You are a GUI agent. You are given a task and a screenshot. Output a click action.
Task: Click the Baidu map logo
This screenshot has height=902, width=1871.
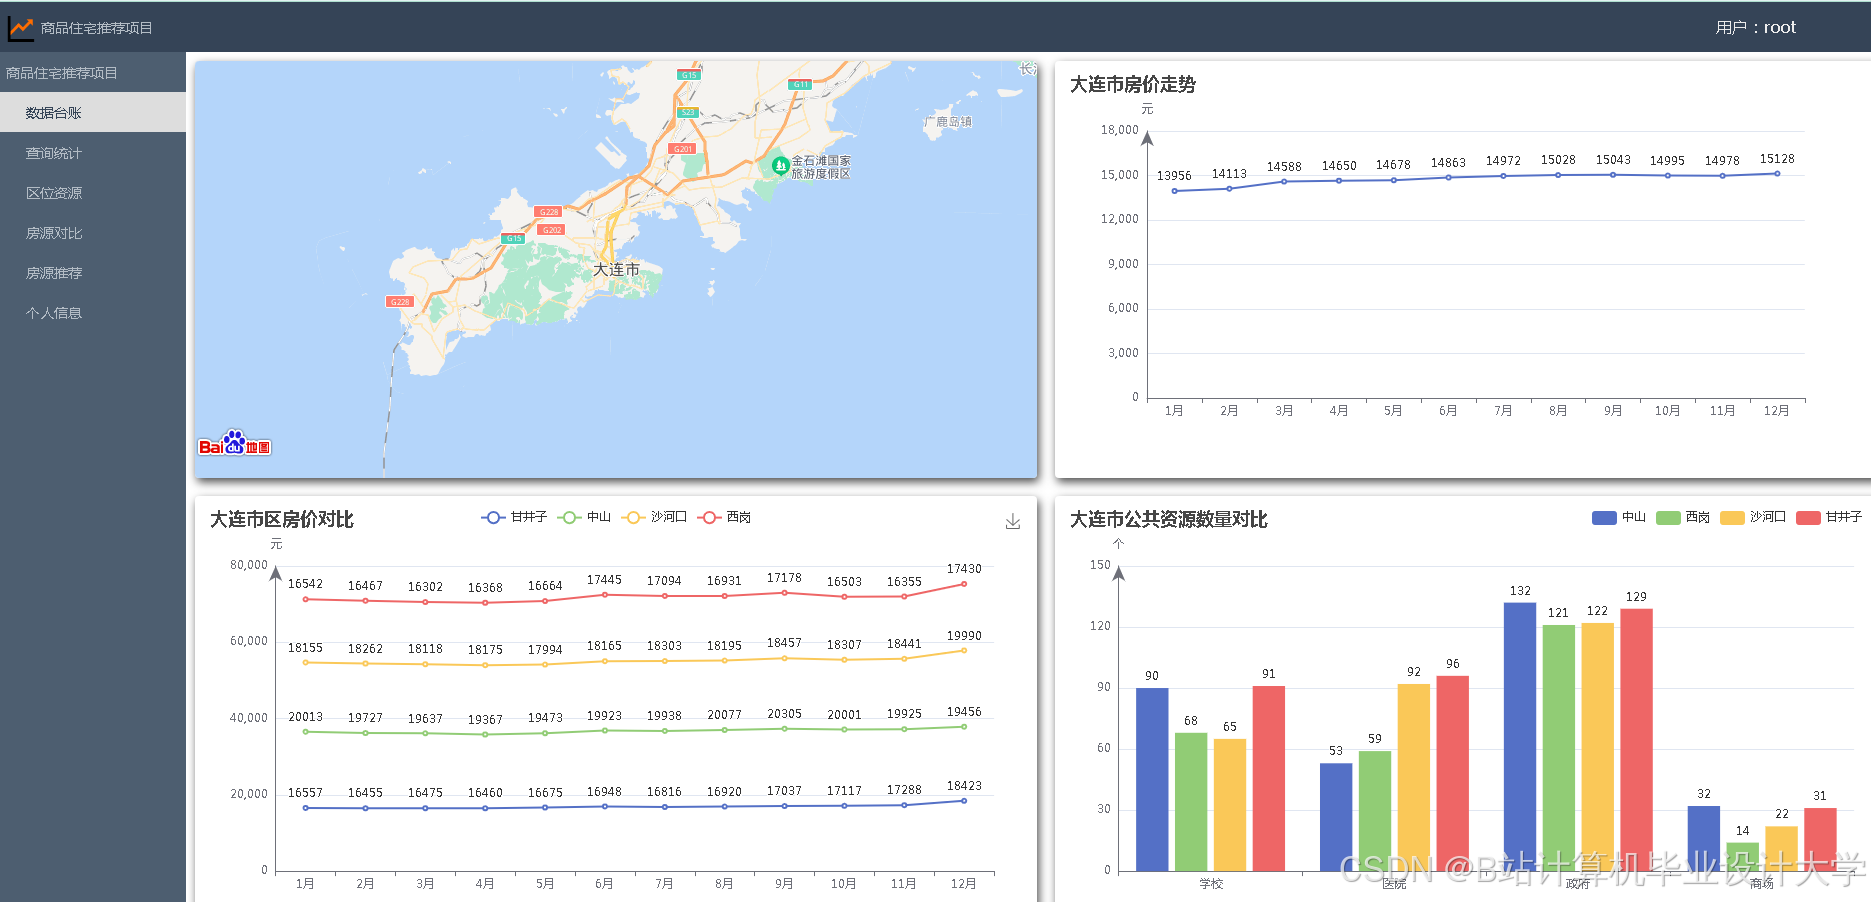coord(235,443)
